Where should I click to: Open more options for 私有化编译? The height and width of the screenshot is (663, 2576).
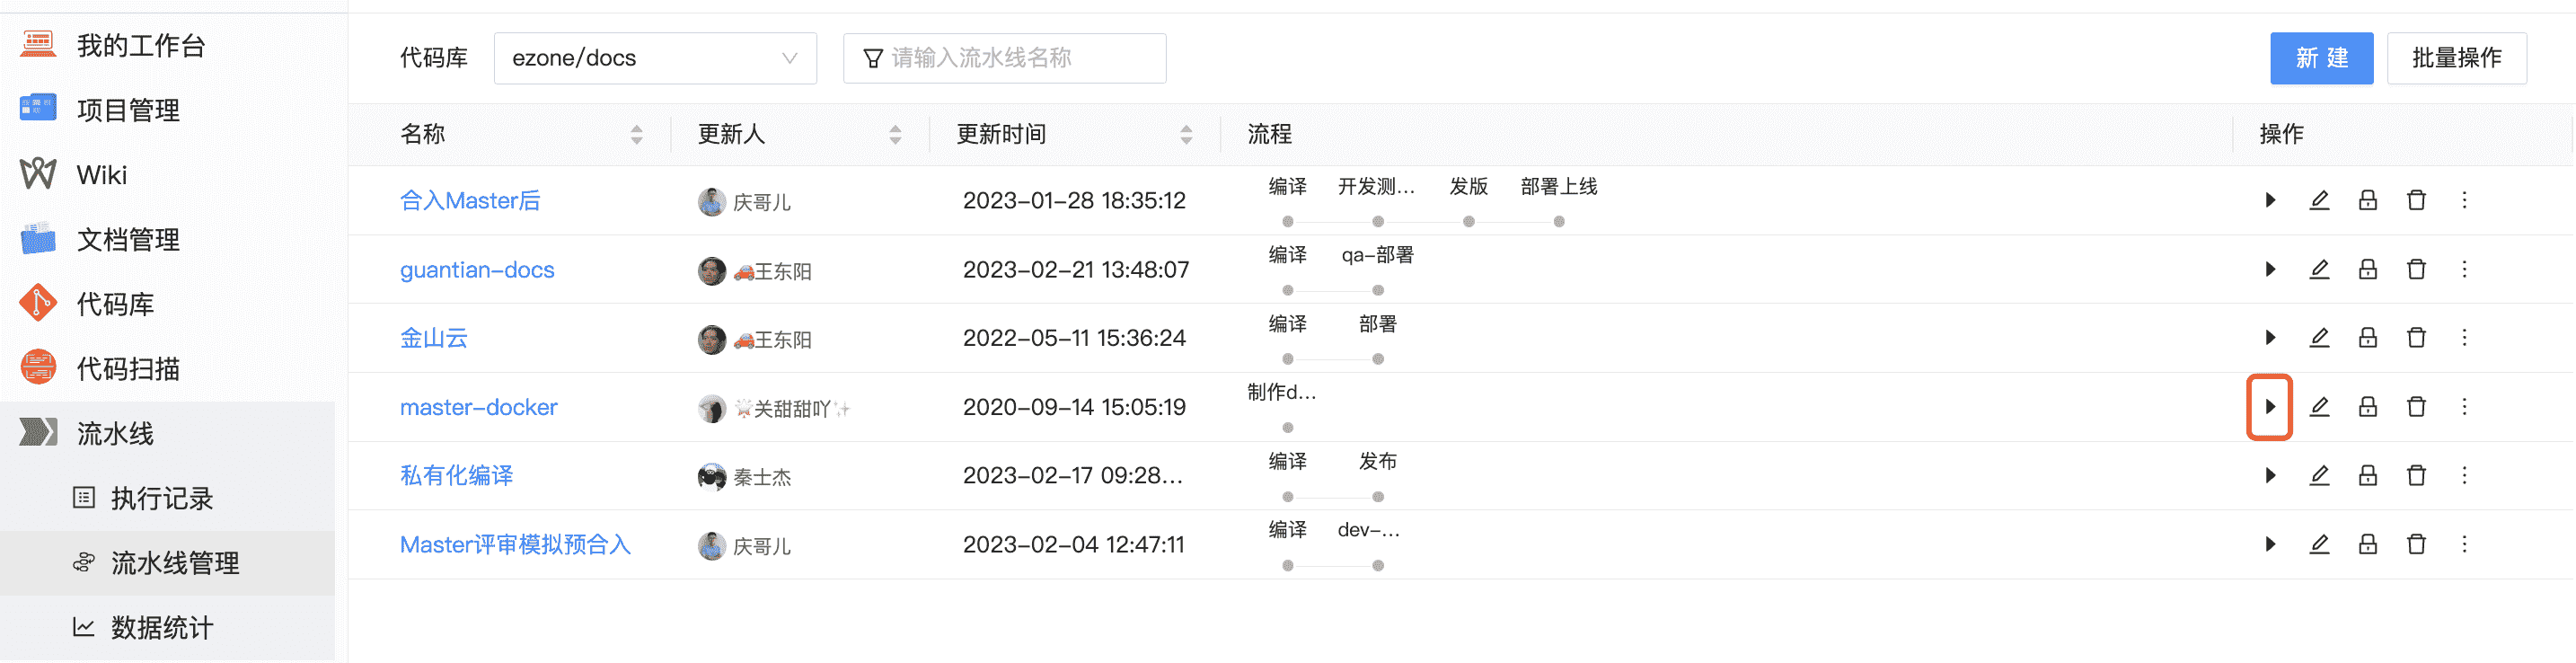2464,476
